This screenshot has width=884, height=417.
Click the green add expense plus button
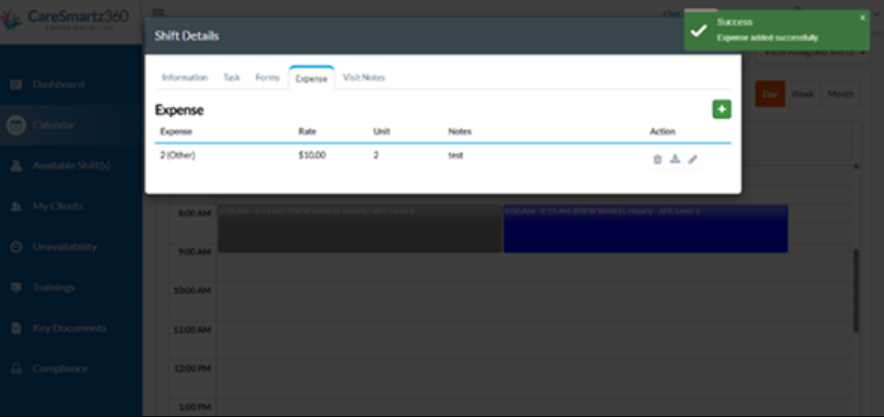click(x=722, y=109)
